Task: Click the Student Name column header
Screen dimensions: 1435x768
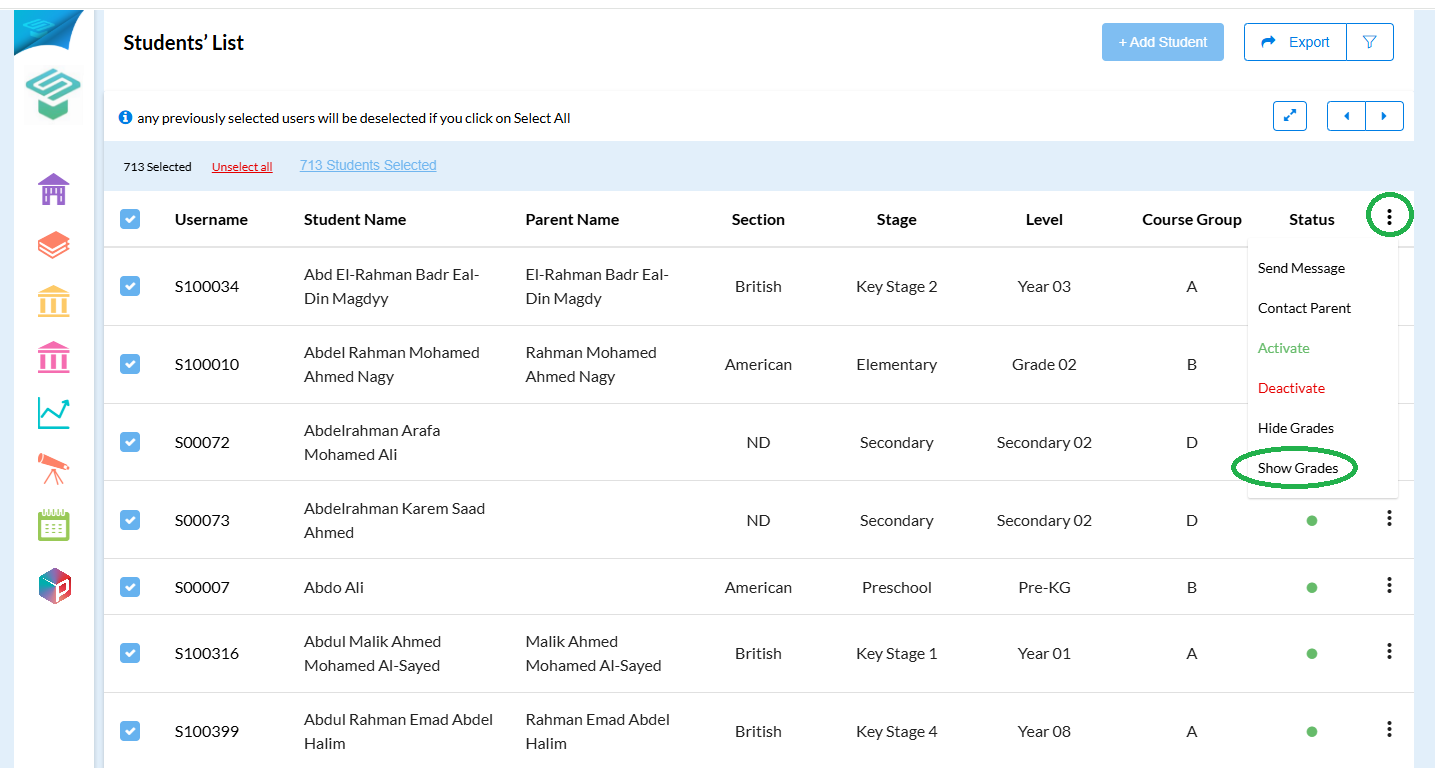Action: (x=355, y=219)
